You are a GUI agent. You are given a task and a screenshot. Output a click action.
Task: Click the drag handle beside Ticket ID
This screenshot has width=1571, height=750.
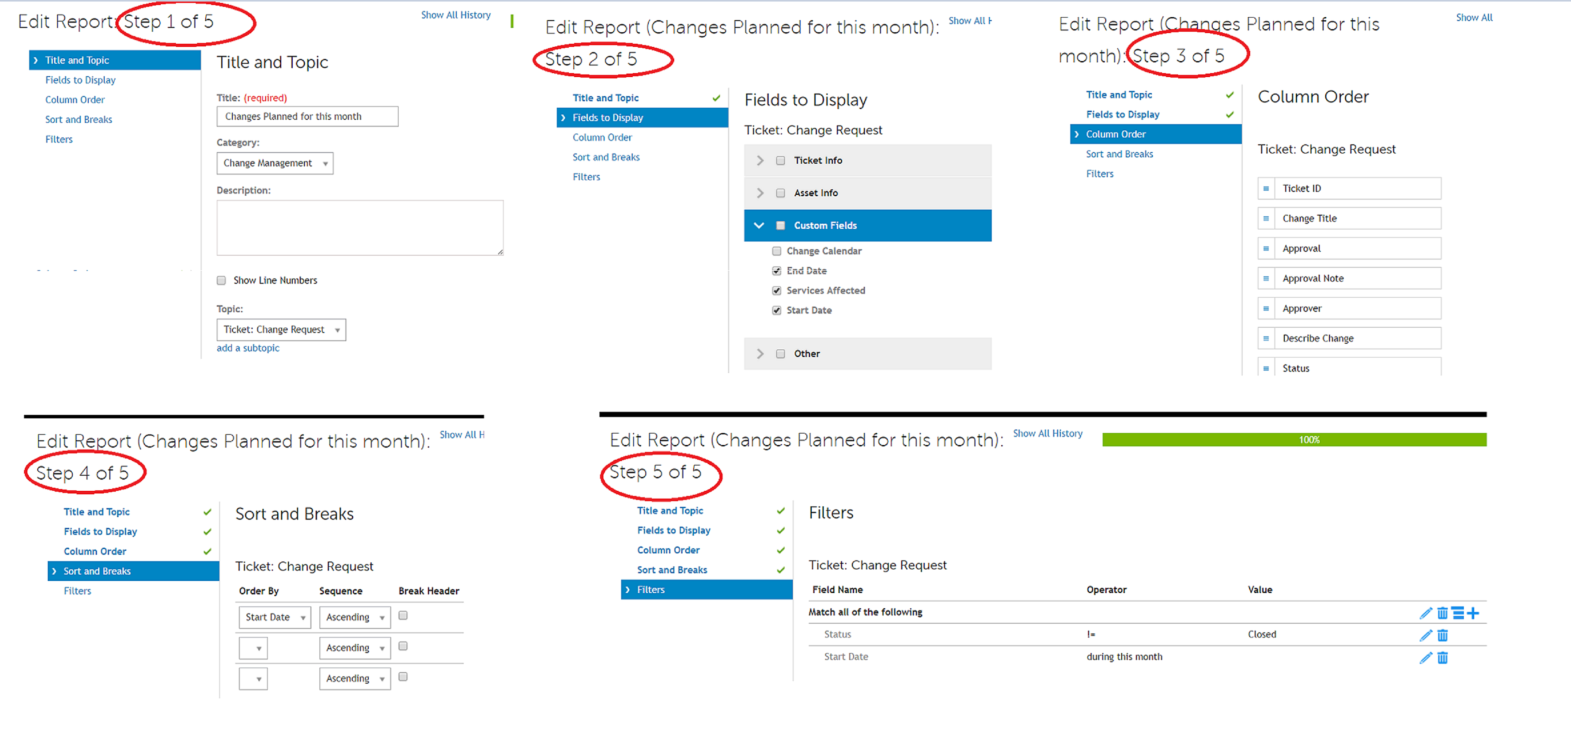pyautogui.click(x=1266, y=188)
